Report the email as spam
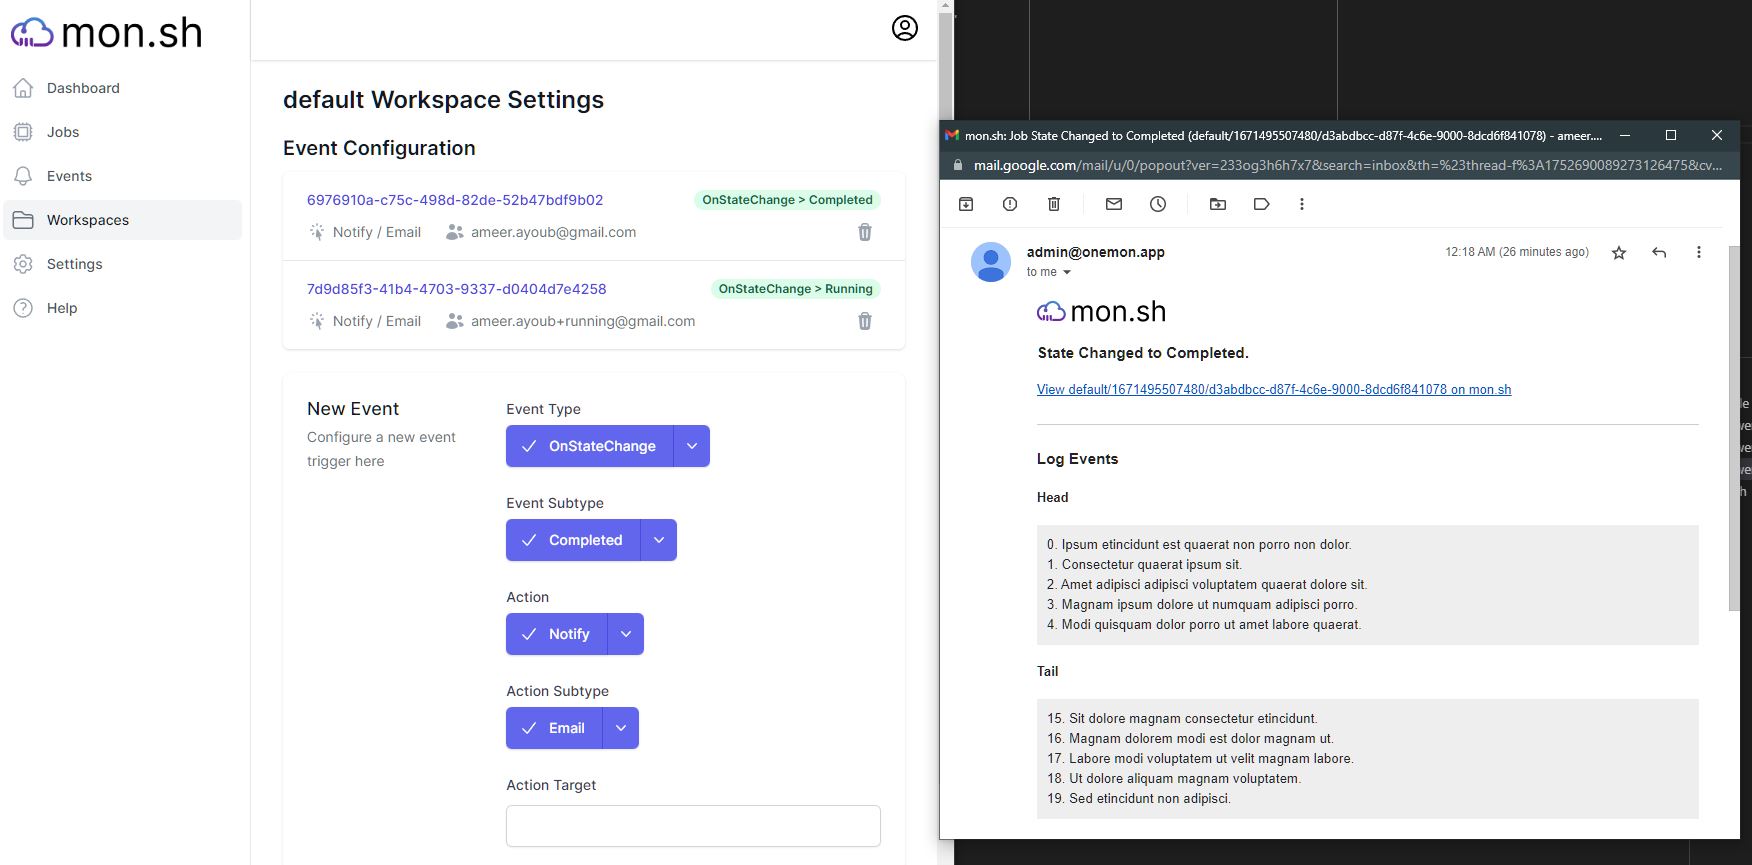The height and width of the screenshot is (865, 1752). (x=1010, y=204)
